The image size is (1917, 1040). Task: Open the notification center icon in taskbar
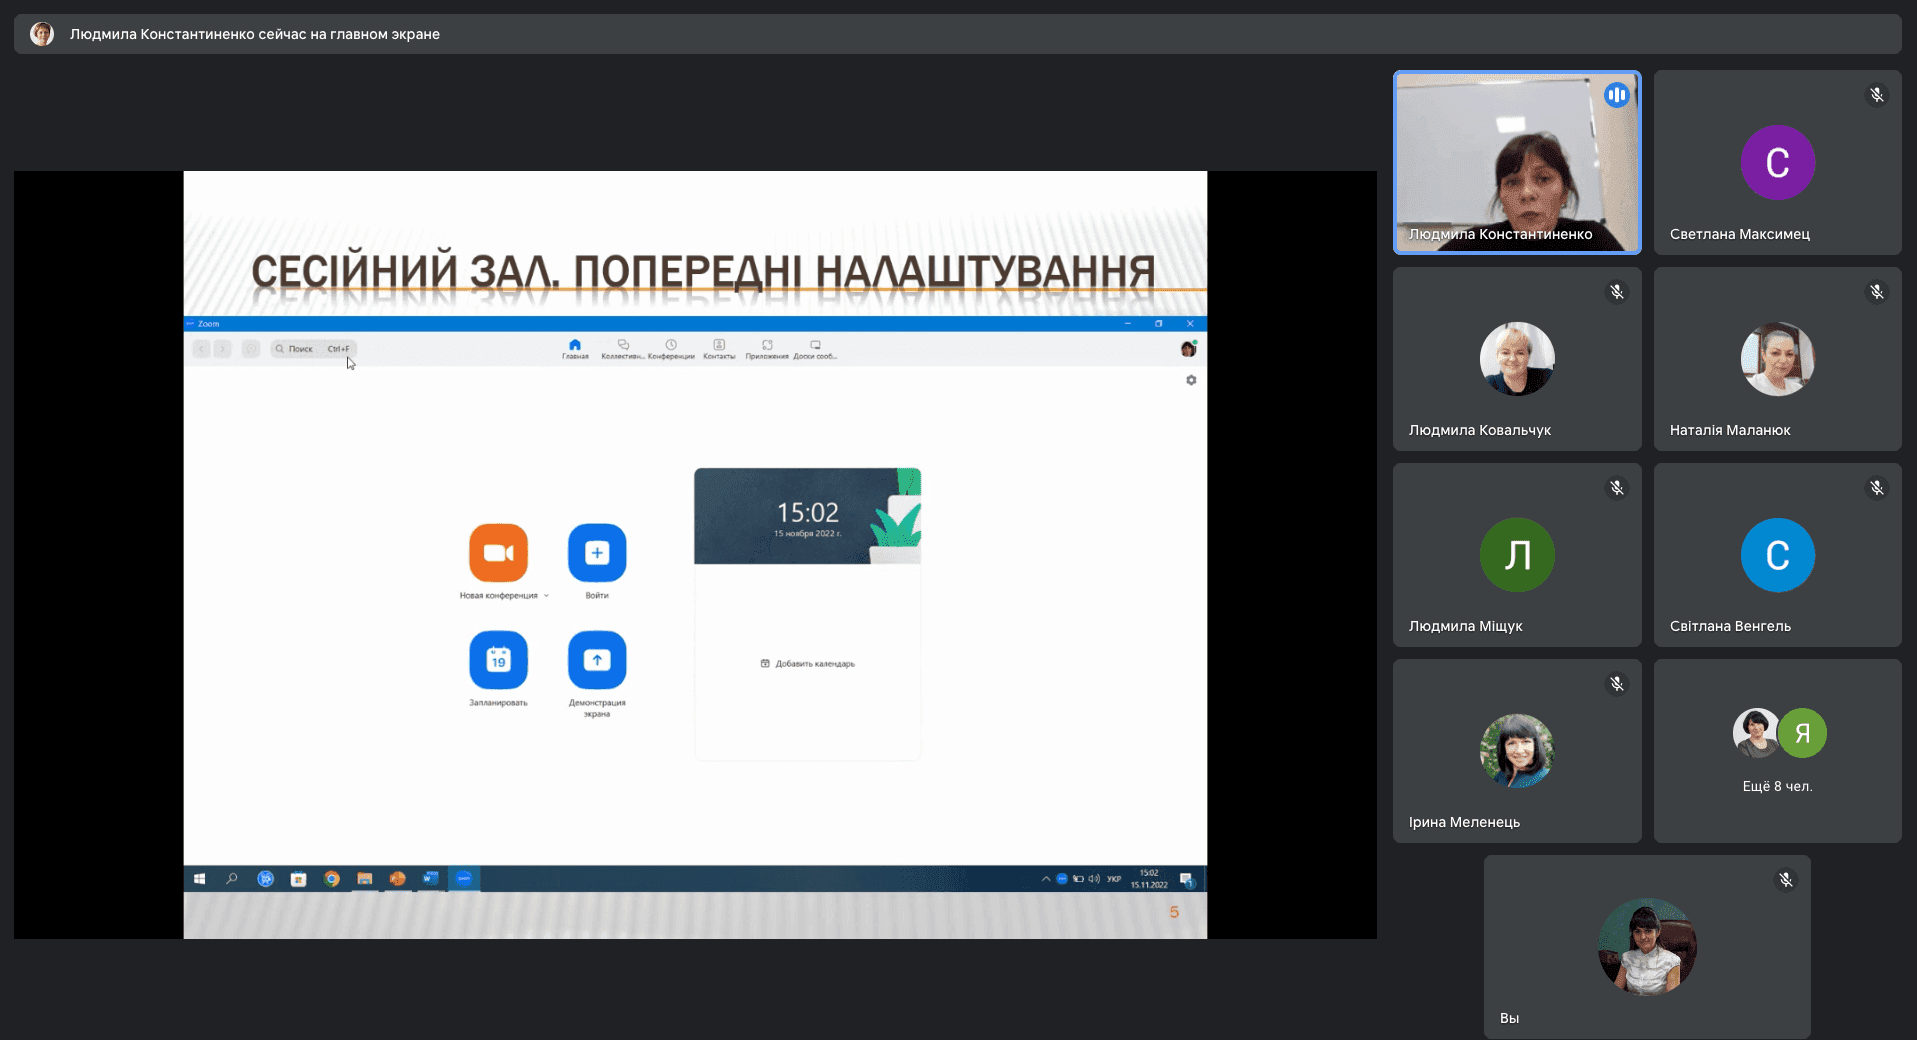pos(1186,880)
